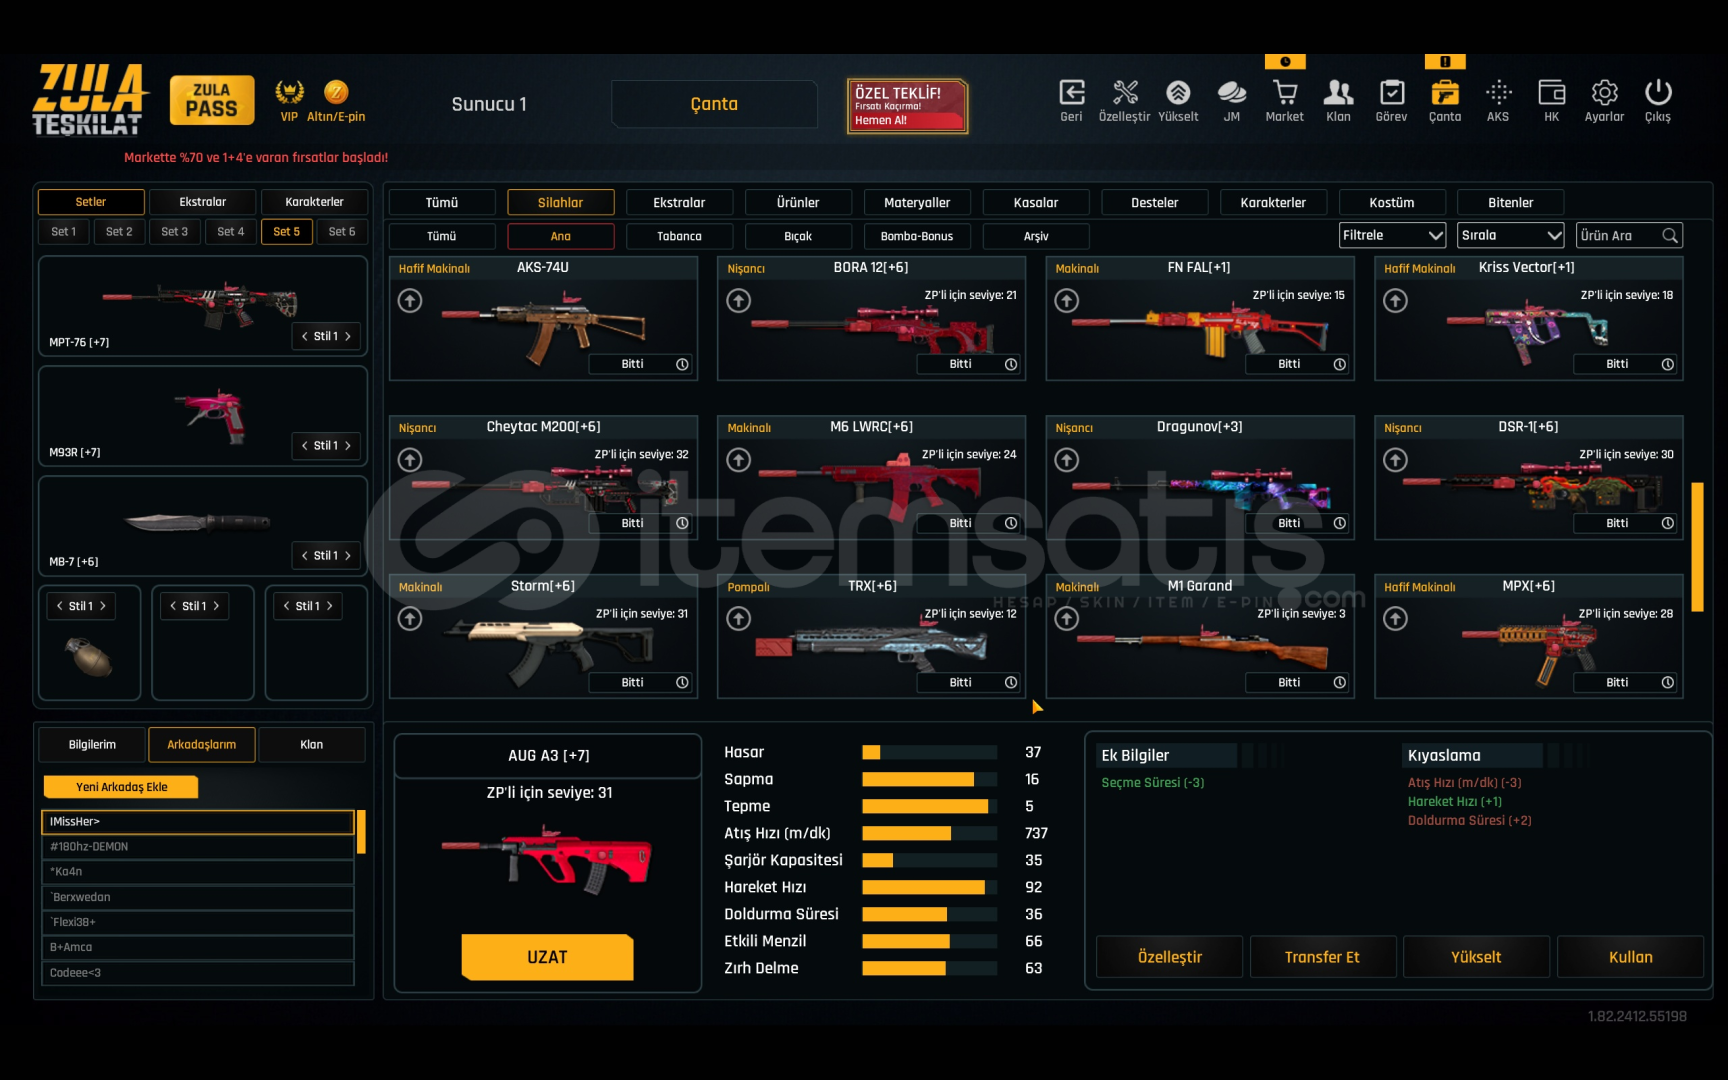Screen dimensions: 1728x1080
Task: Open the Yükselt upgrade icon
Action: pos(1178,93)
